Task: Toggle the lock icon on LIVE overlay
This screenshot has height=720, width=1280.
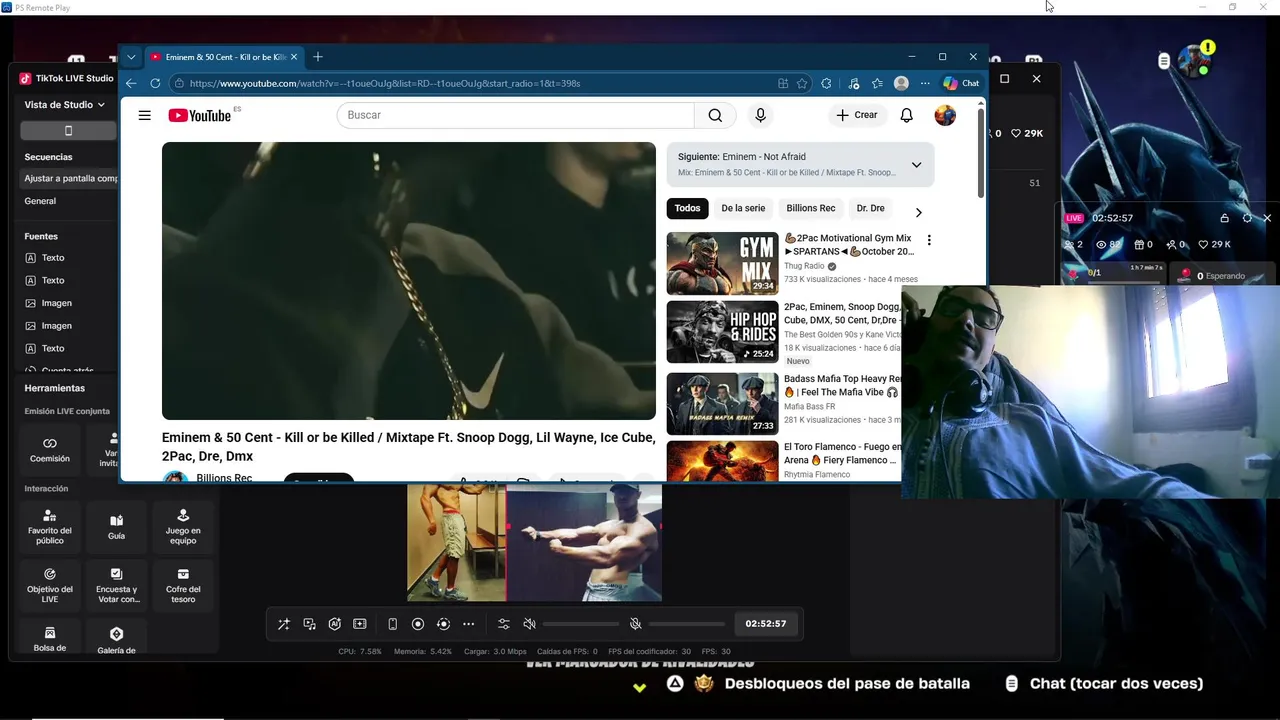Action: click(1225, 218)
